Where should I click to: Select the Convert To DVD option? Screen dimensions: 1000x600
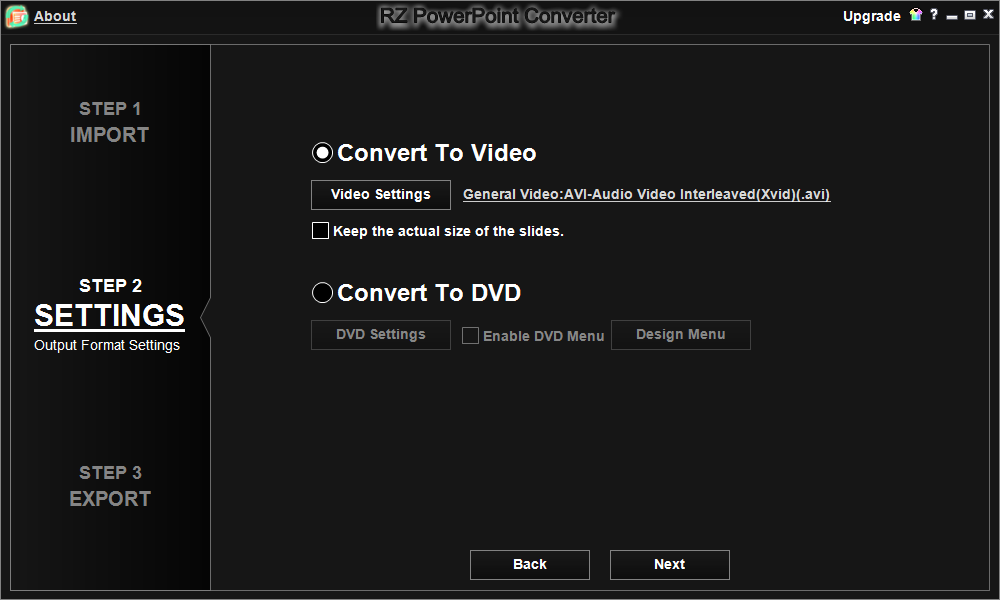pyautogui.click(x=322, y=292)
